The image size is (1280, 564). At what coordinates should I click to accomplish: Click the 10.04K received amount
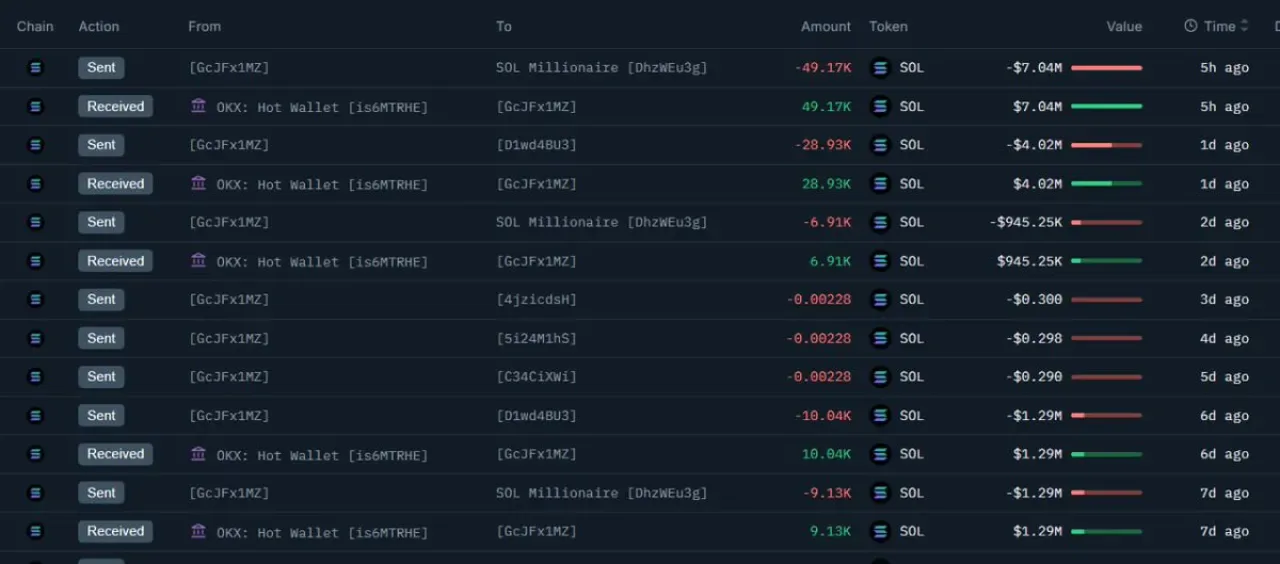[826, 454]
